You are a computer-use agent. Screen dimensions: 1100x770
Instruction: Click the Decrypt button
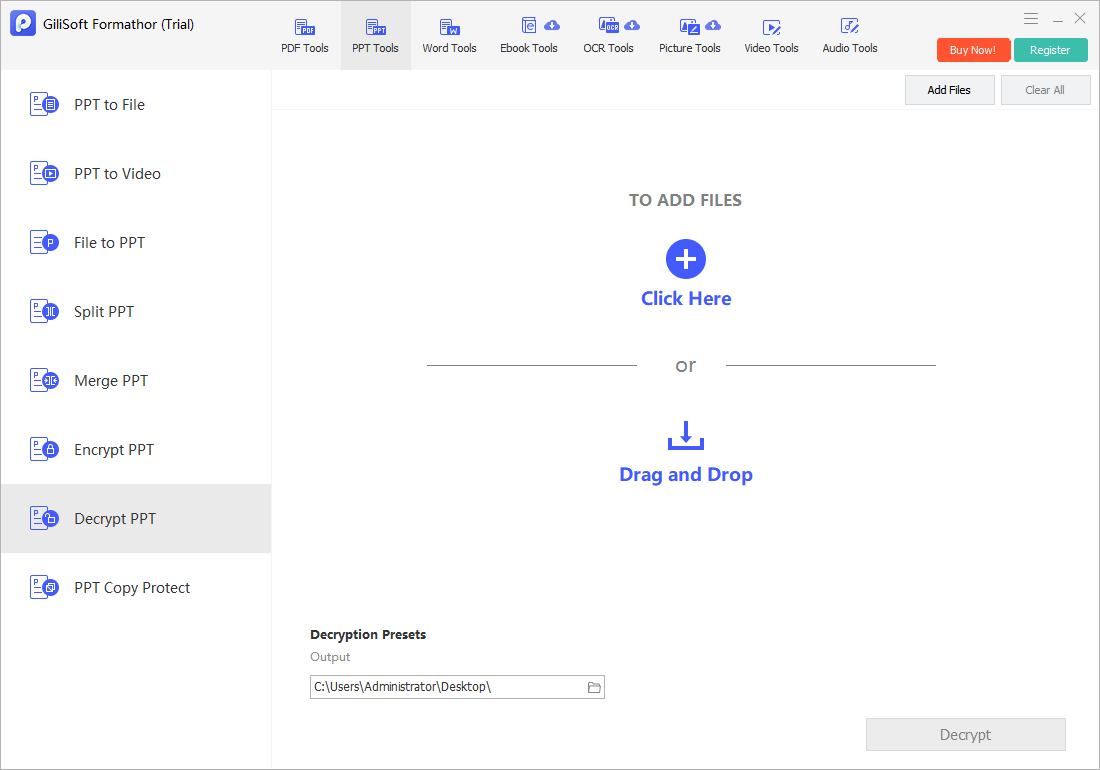[965, 734]
